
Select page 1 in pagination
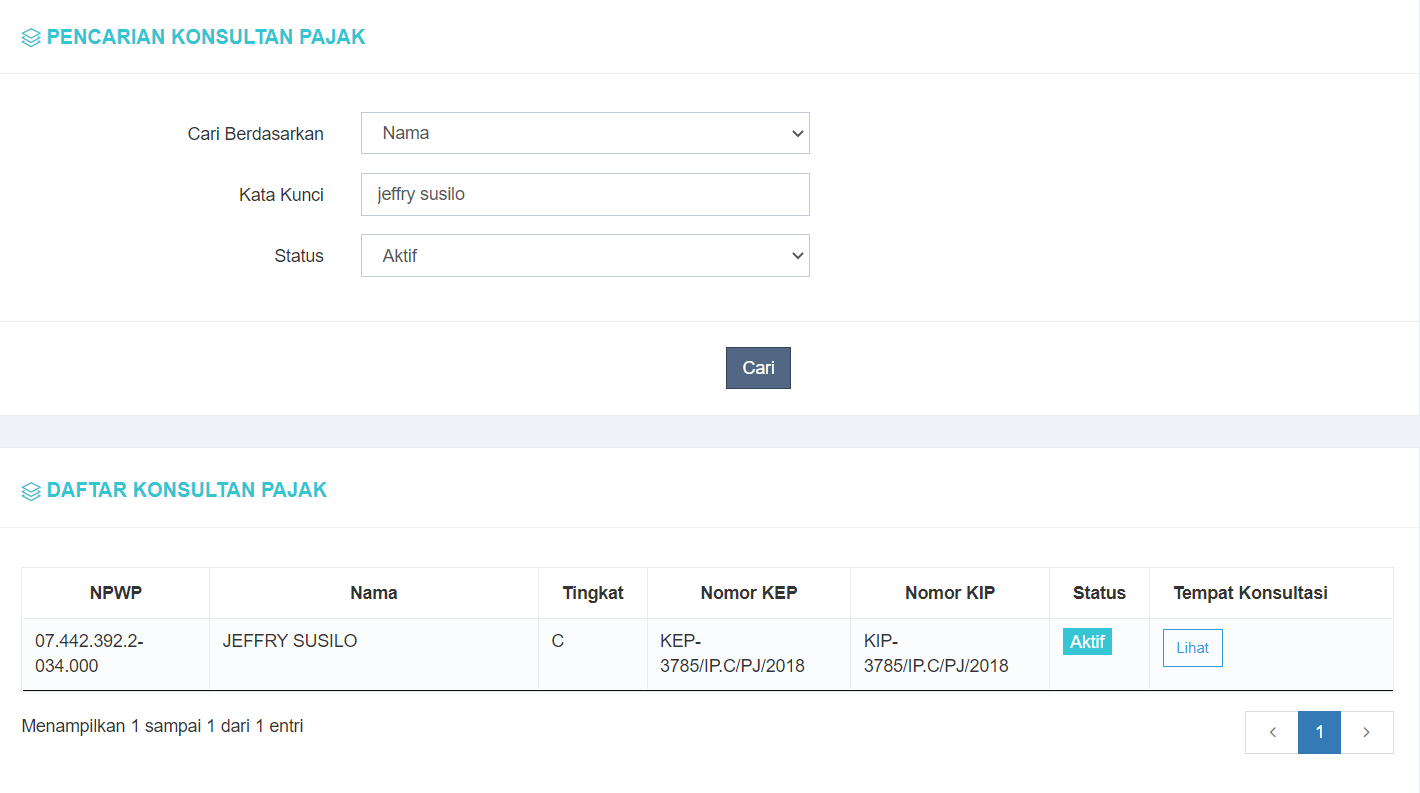click(1319, 732)
